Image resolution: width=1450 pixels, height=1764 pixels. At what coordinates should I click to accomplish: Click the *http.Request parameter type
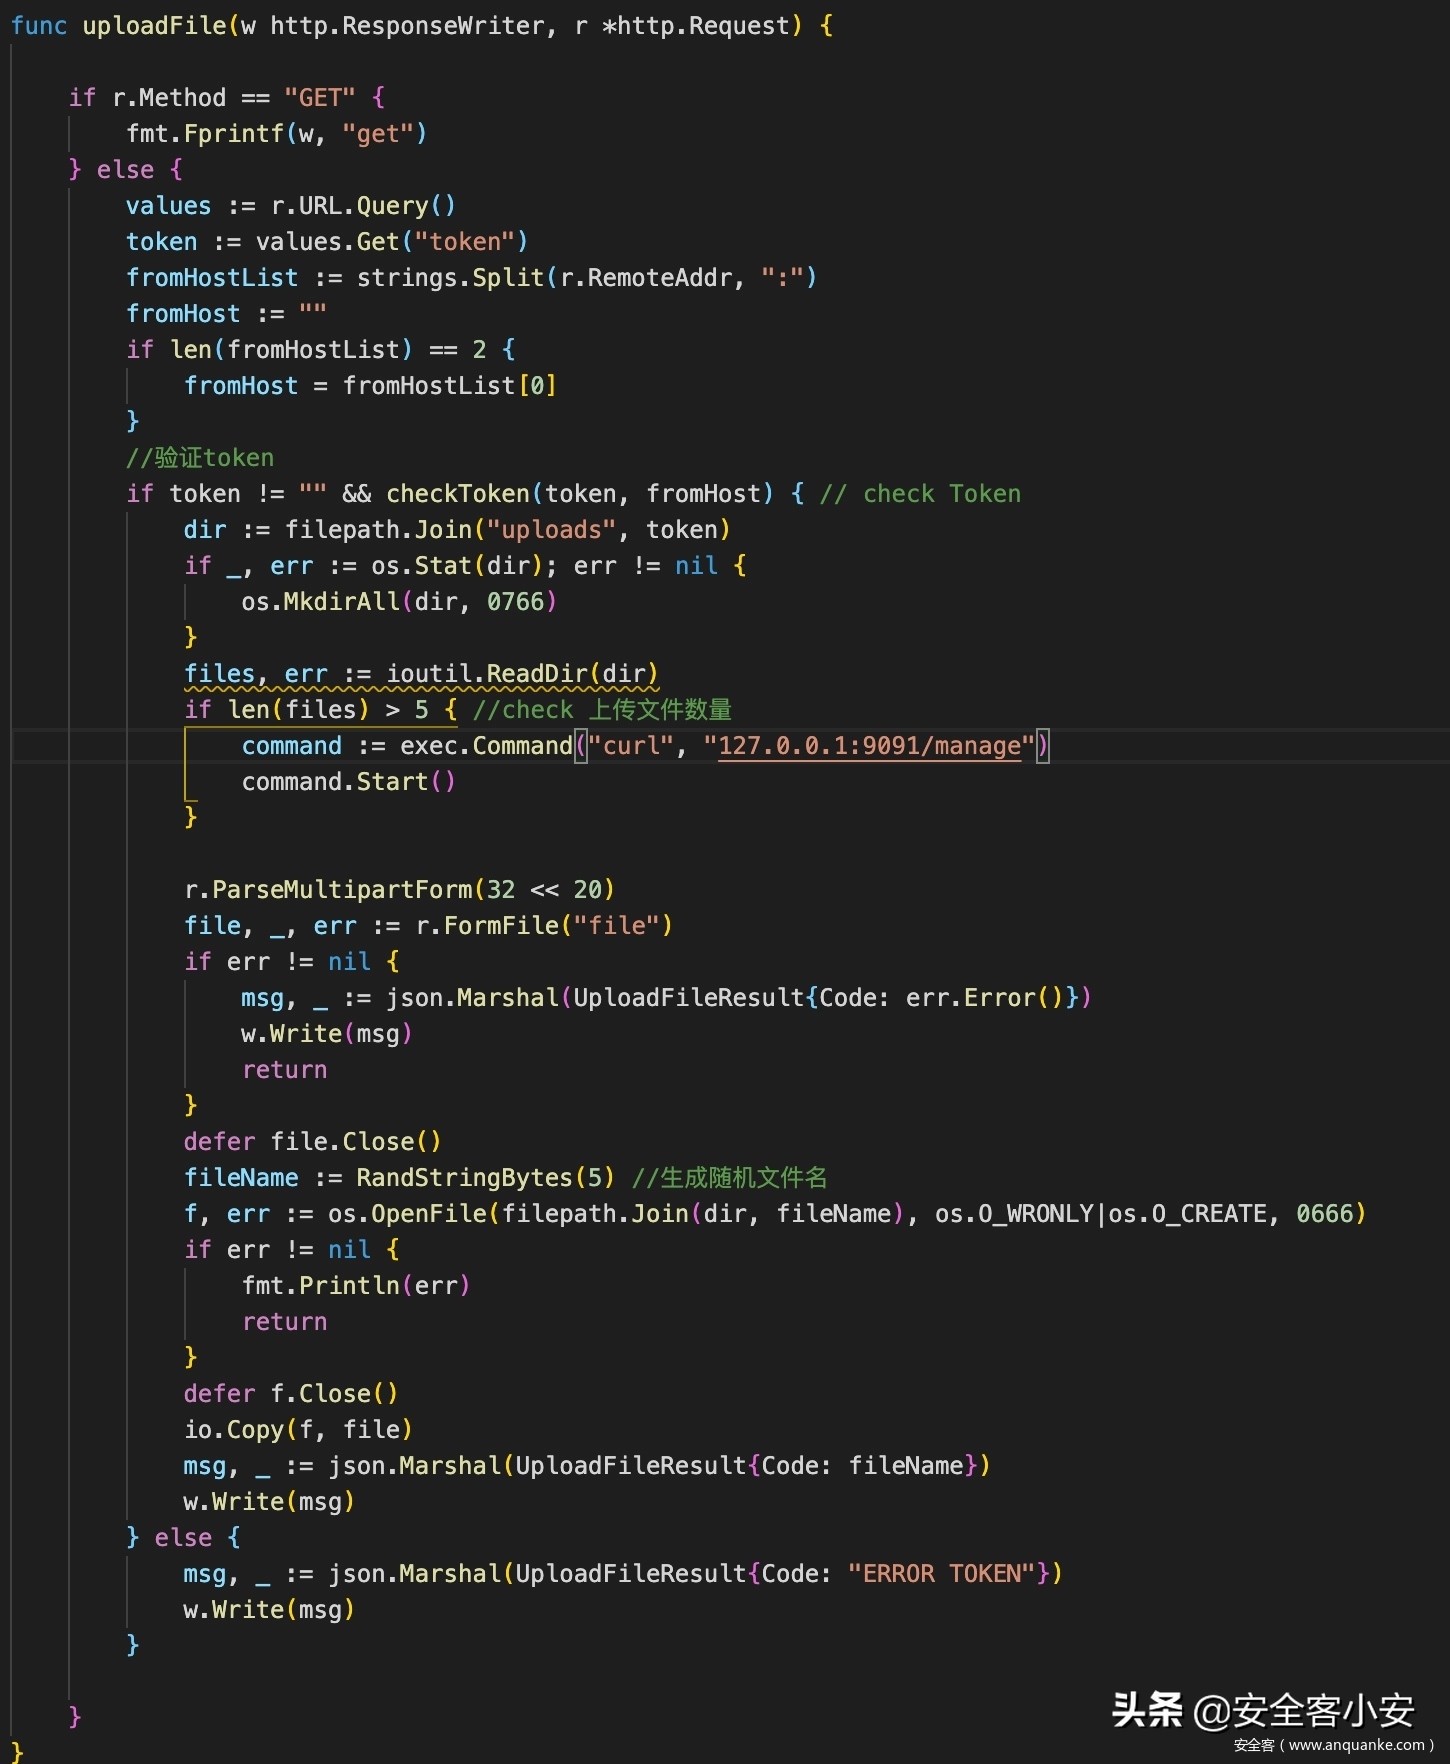coord(696,26)
